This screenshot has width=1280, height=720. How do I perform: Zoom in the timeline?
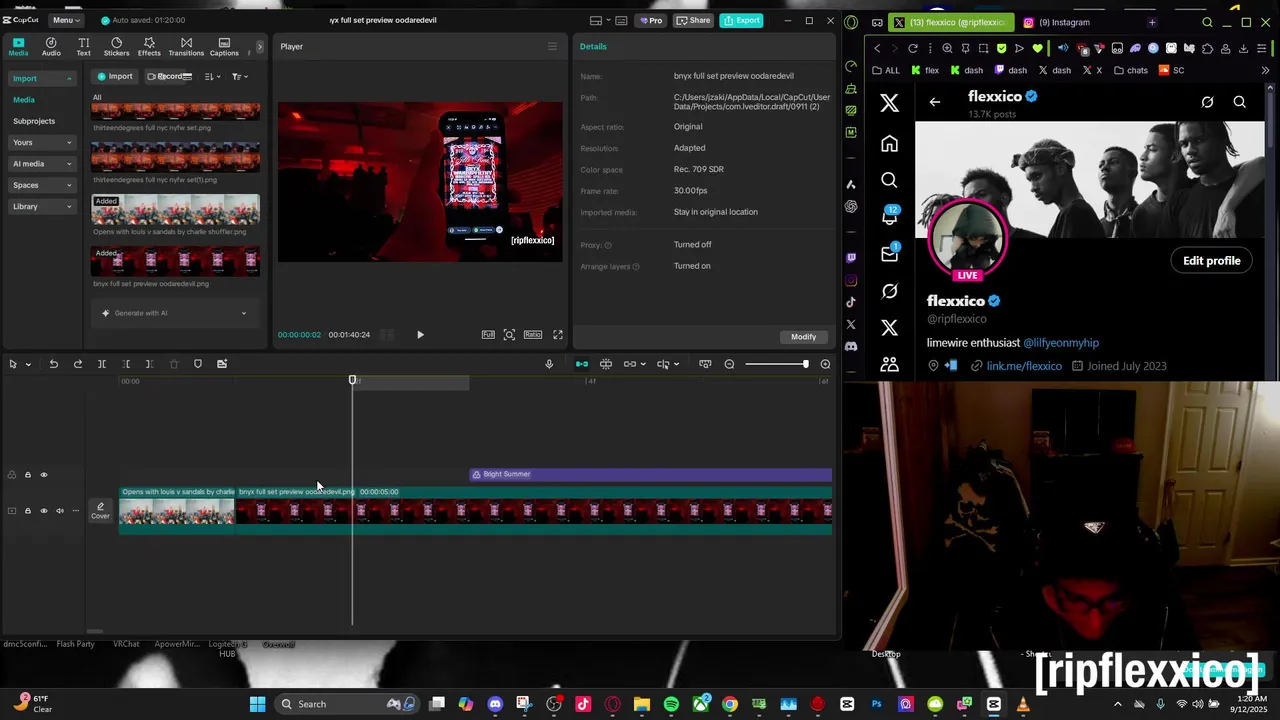click(825, 364)
